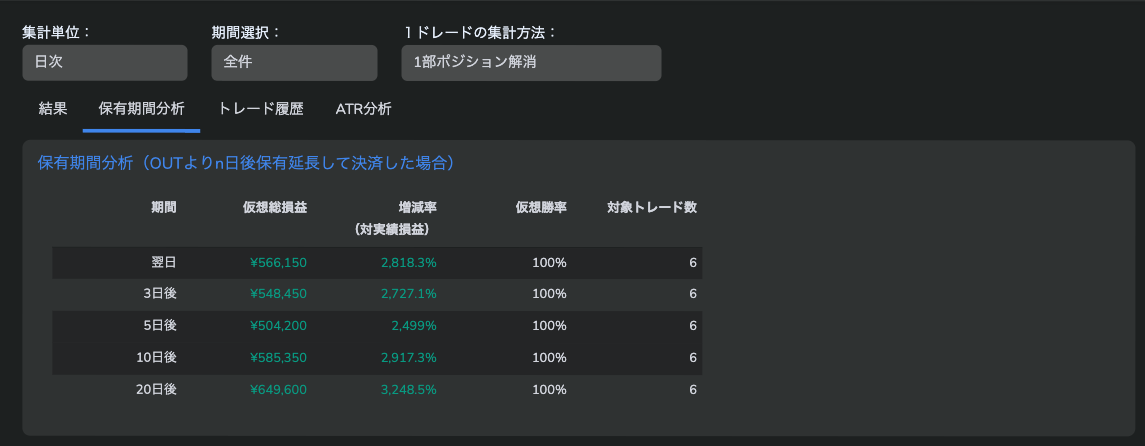Switch to the ATR分析 tab
The image size is (1145, 446).
click(x=364, y=109)
